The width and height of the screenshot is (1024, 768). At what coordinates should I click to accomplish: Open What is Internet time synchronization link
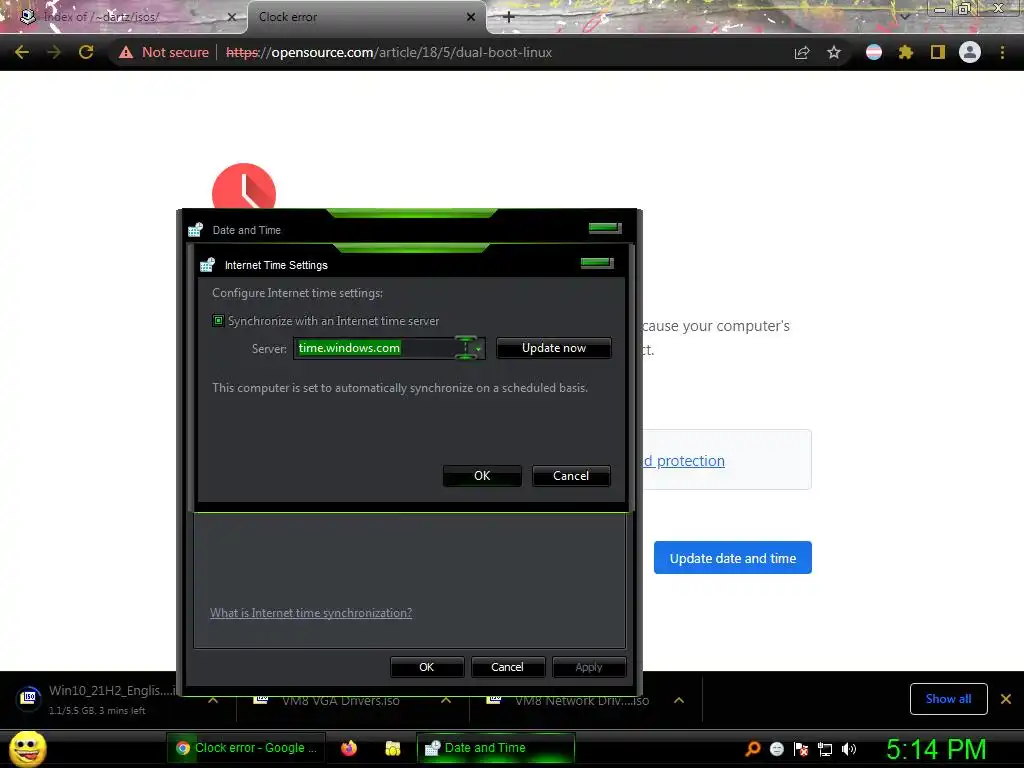click(x=311, y=613)
